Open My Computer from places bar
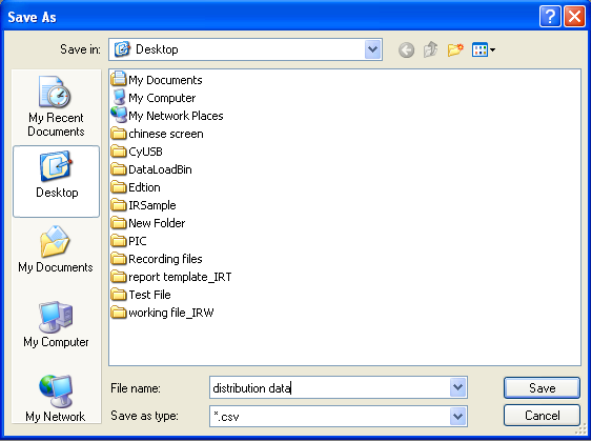The height and width of the screenshot is (441, 591). (x=56, y=325)
